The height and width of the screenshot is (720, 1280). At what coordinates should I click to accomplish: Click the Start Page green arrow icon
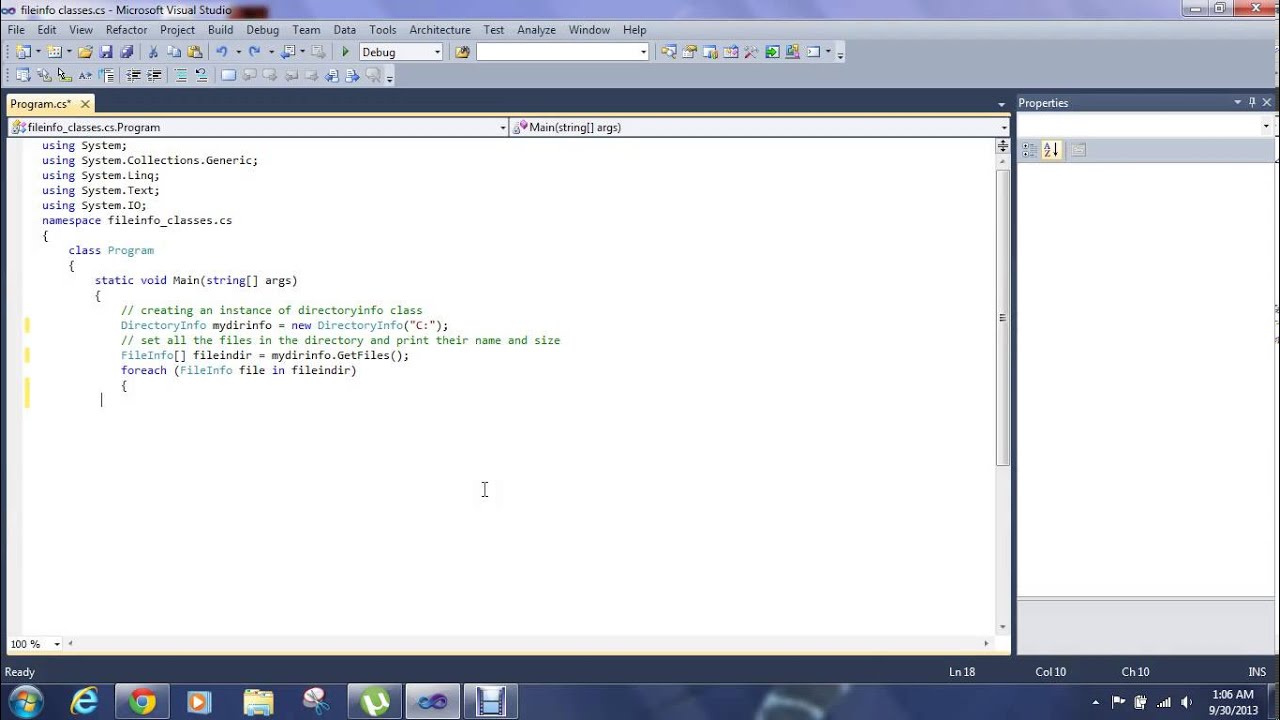click(772, 52)
